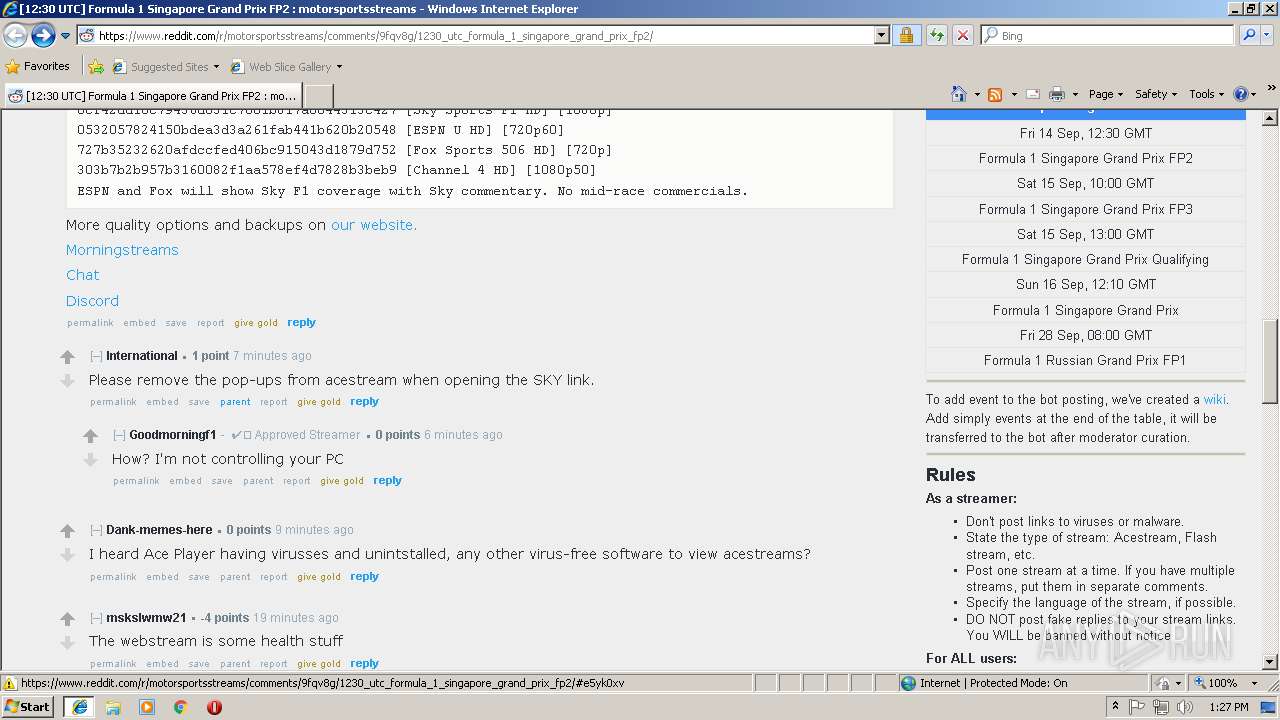The width and height of the screenshot is (1280, 720).
Task: Upvote the mskslwmw21 comment
Action: coord(67,619)
